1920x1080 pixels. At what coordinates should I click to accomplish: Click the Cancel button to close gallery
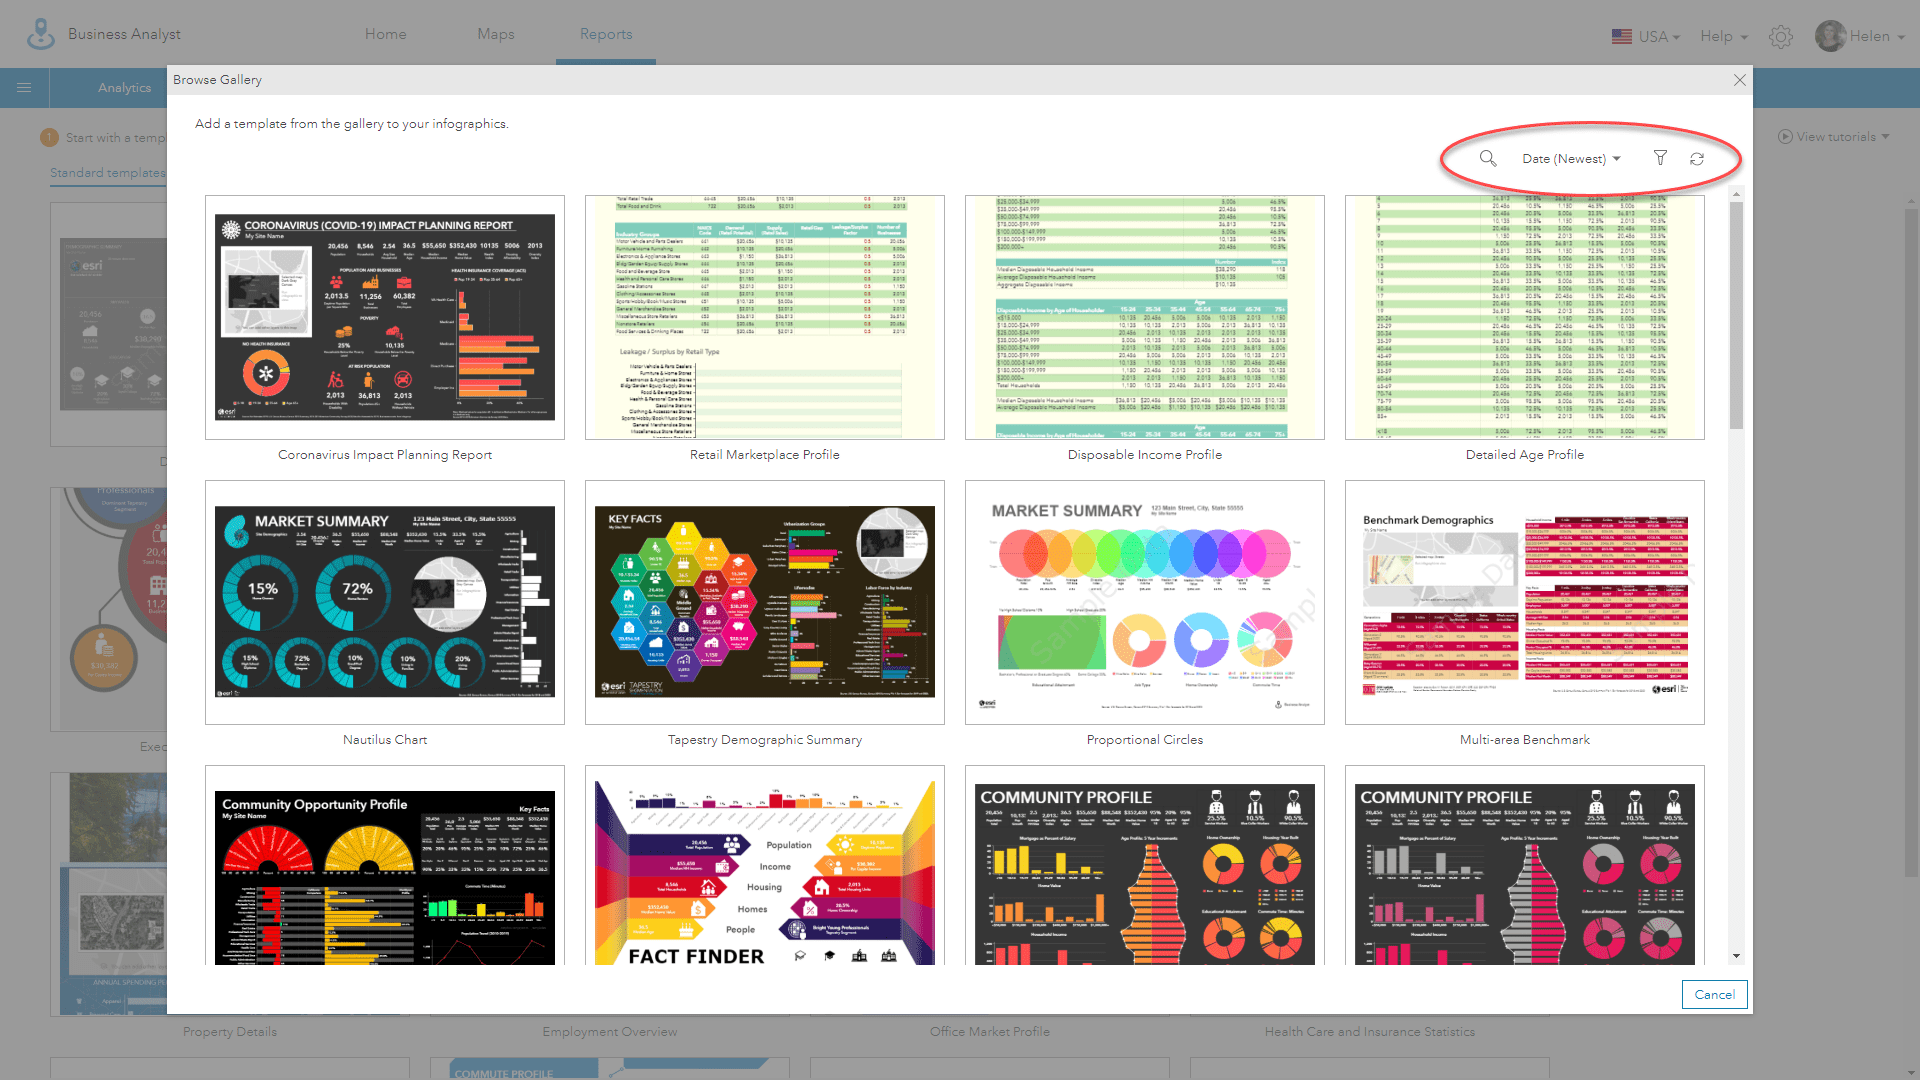(x=1714, y=994)
